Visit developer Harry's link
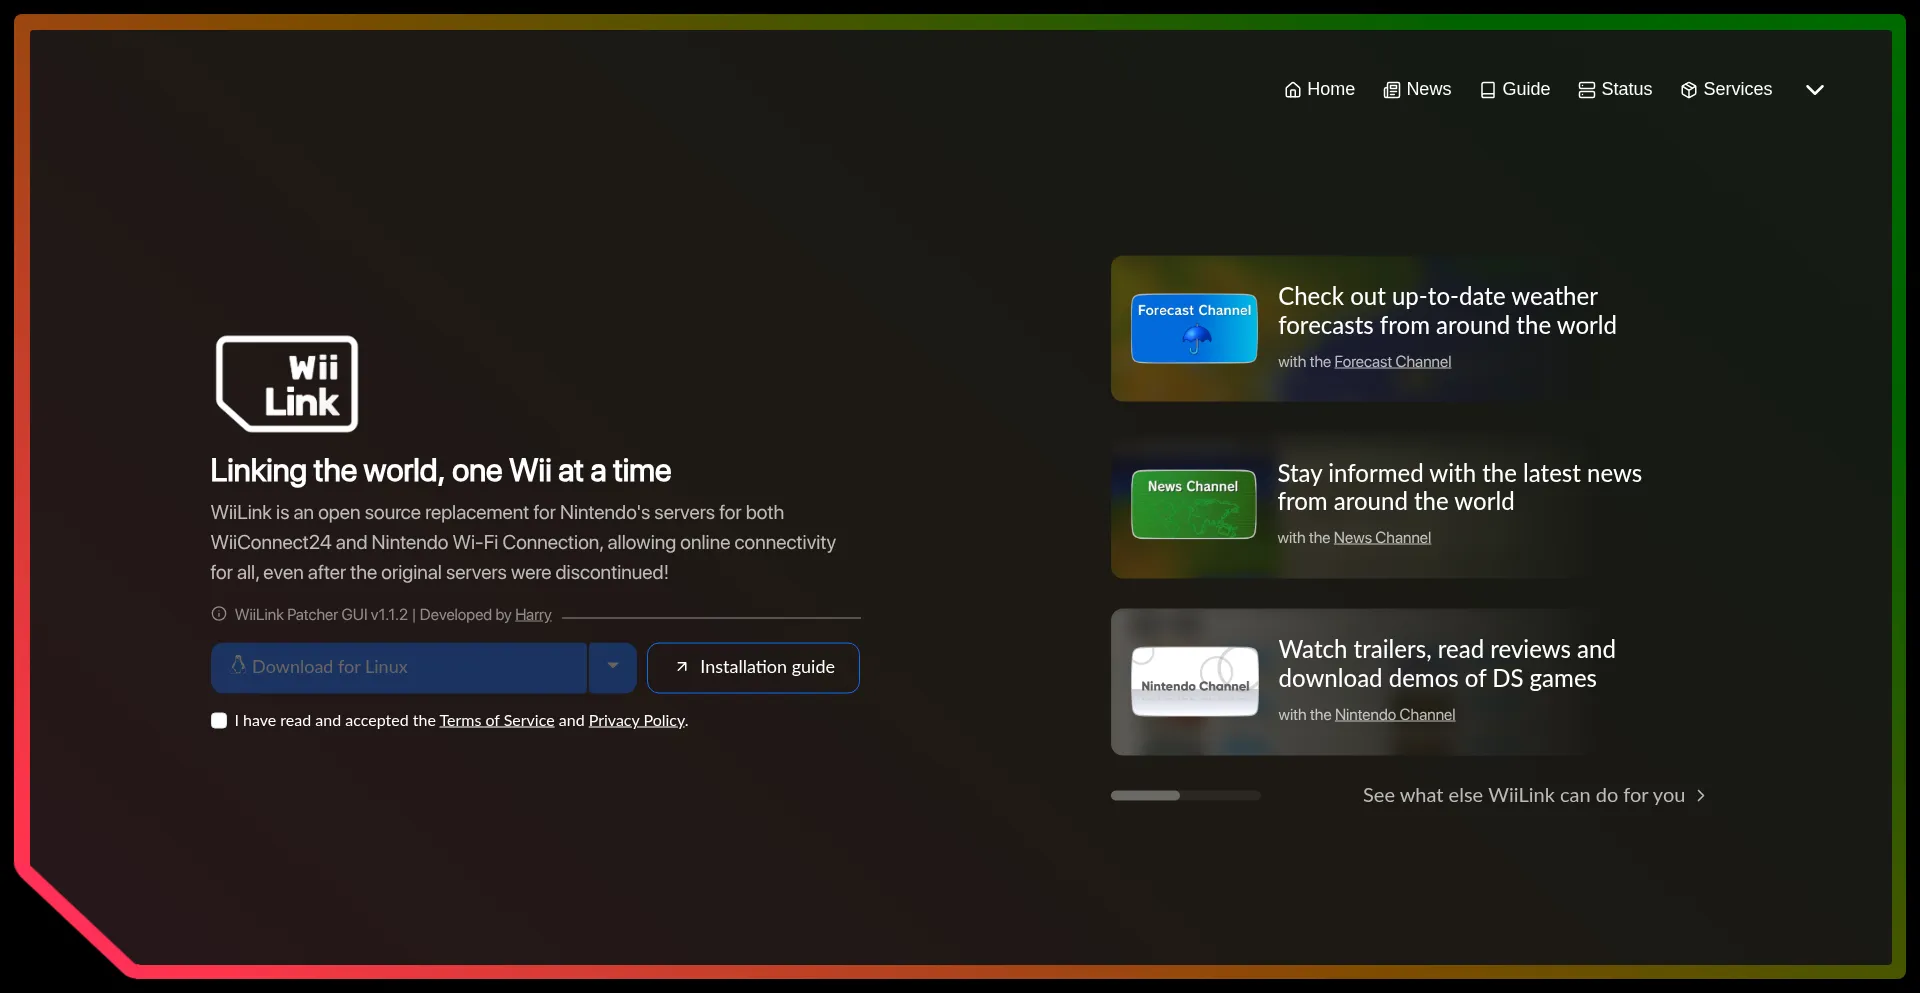The image size is (1920, 993). tap(533, 615)
